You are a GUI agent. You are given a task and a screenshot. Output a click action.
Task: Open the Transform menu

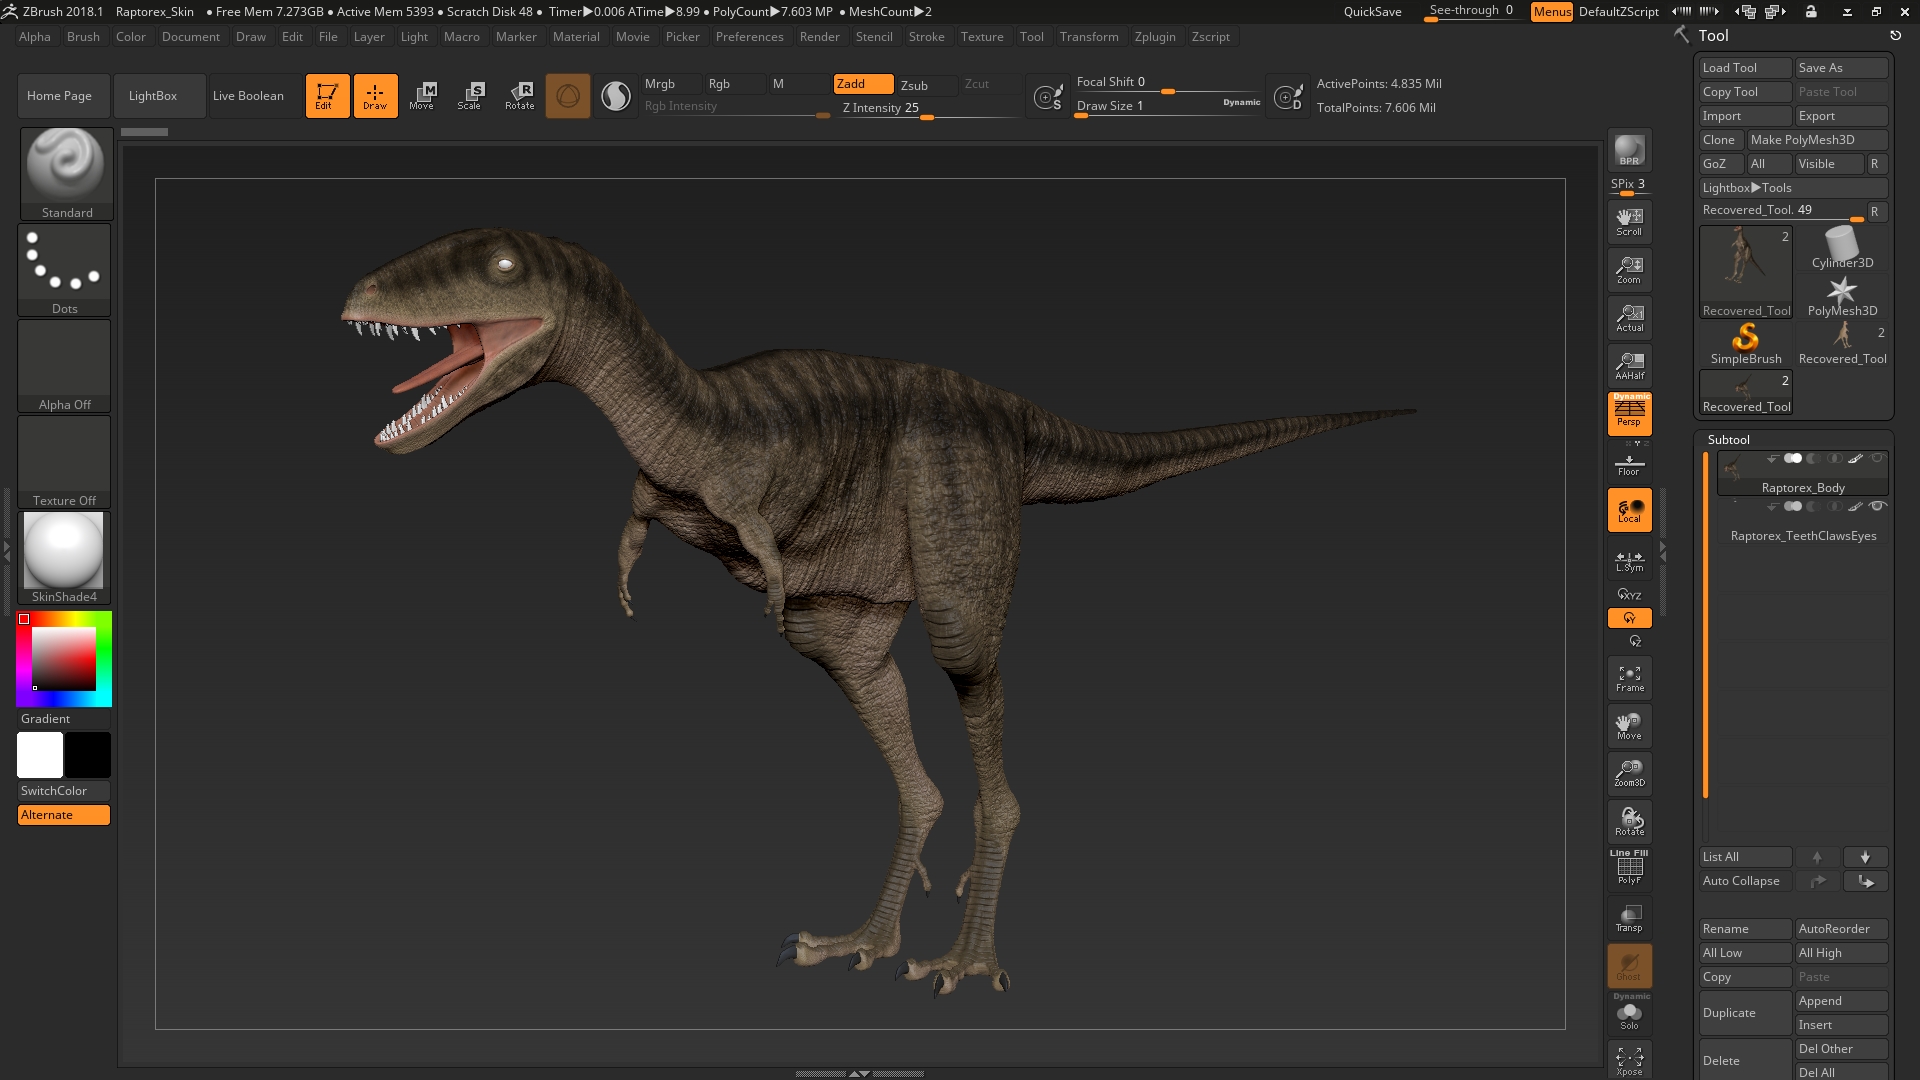coord(1089,37)
